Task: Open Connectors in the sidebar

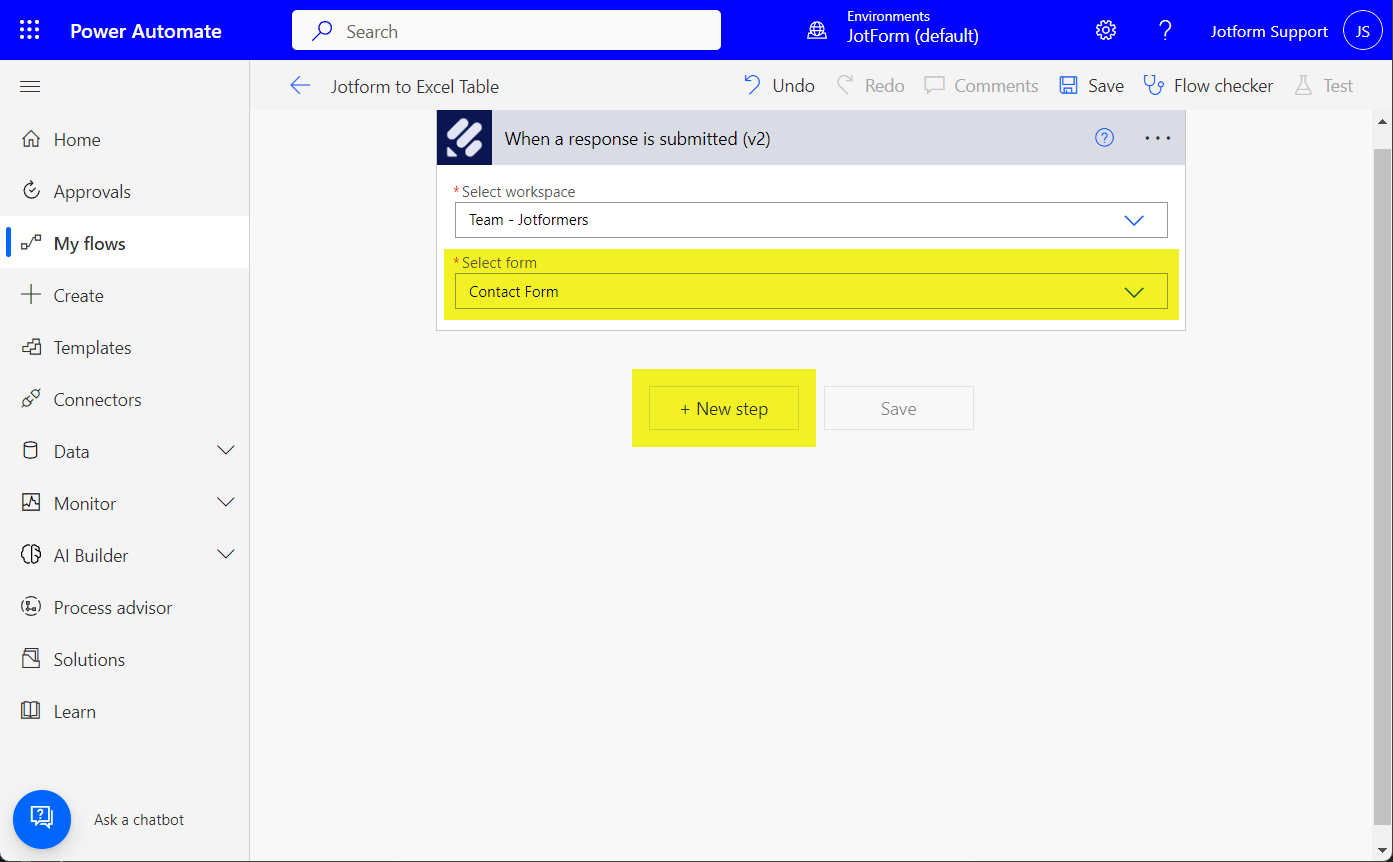Action: pyautogui.click(x=125, y=400)
